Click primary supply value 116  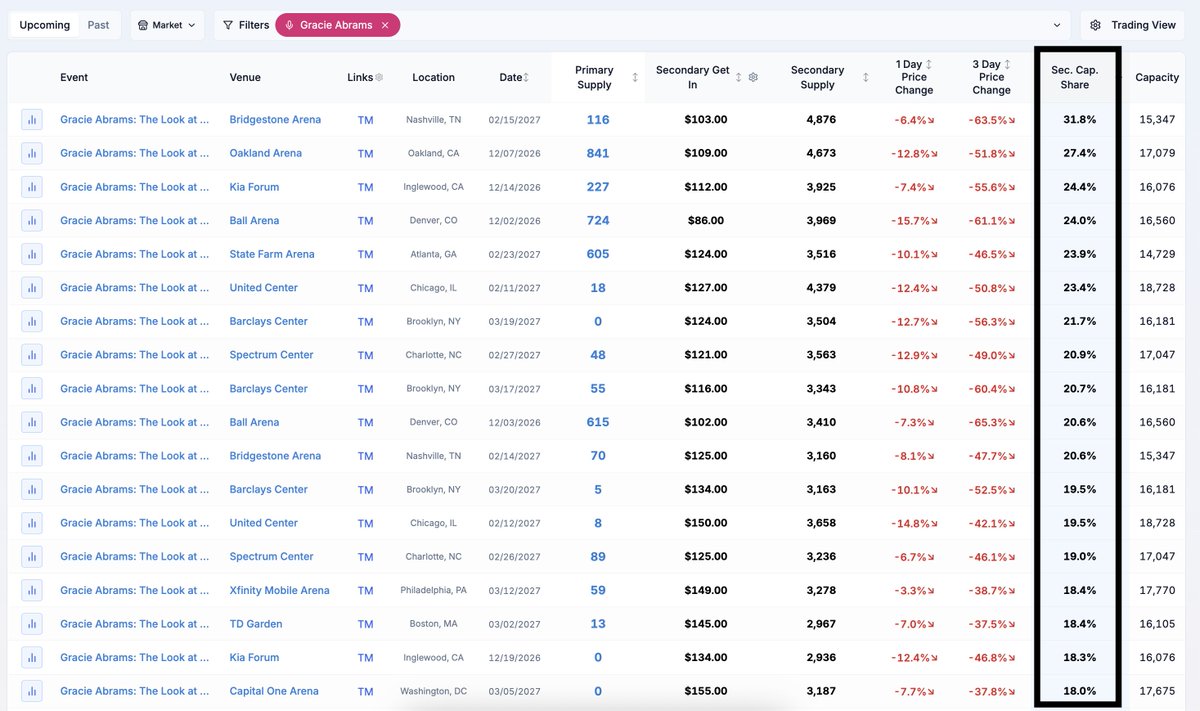tap(598, 120)
